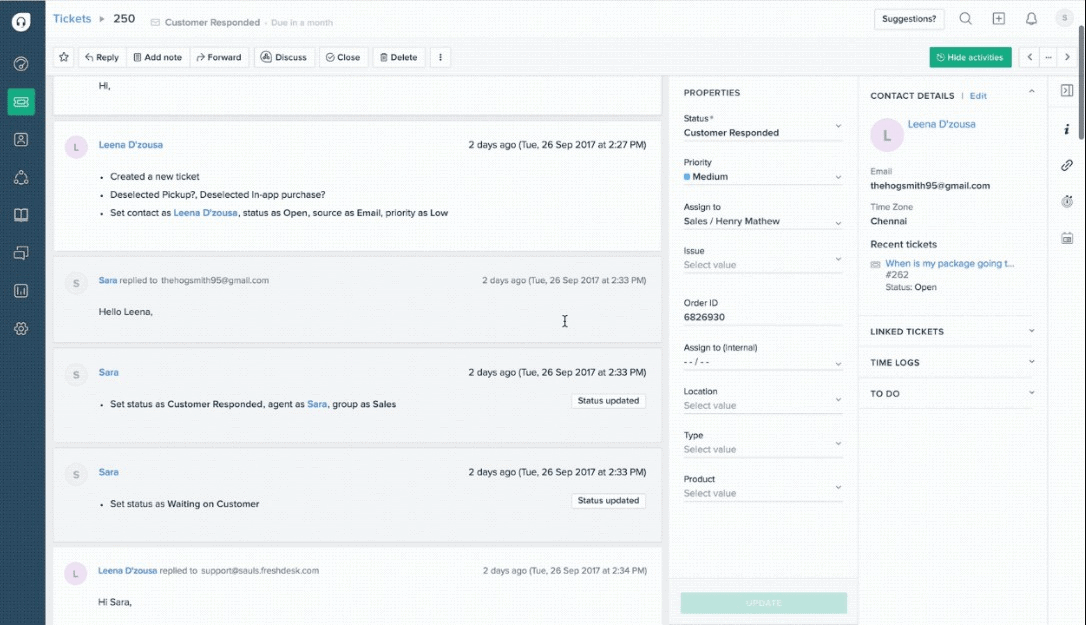Open the Admin settings gear icon
Image resolution: width=1086 pixels, height=625 pixels.
[21, 328]
